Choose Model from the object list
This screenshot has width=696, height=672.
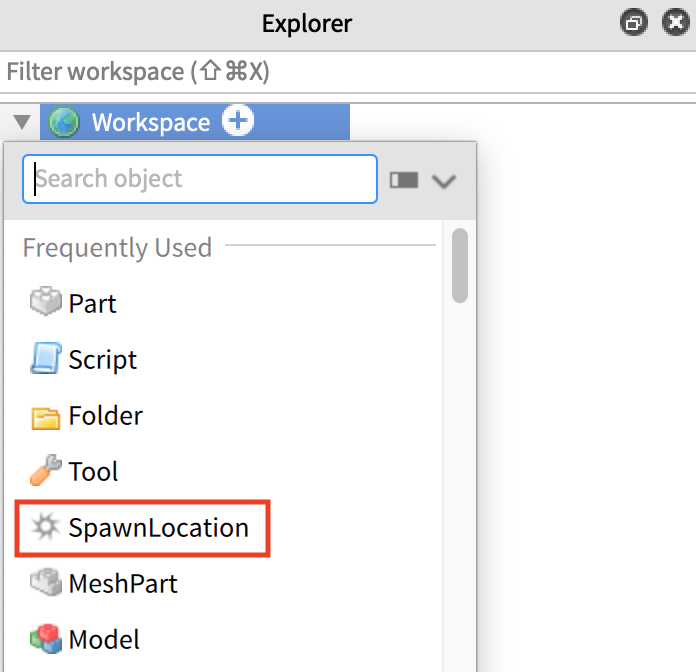(x=104, y=639)
